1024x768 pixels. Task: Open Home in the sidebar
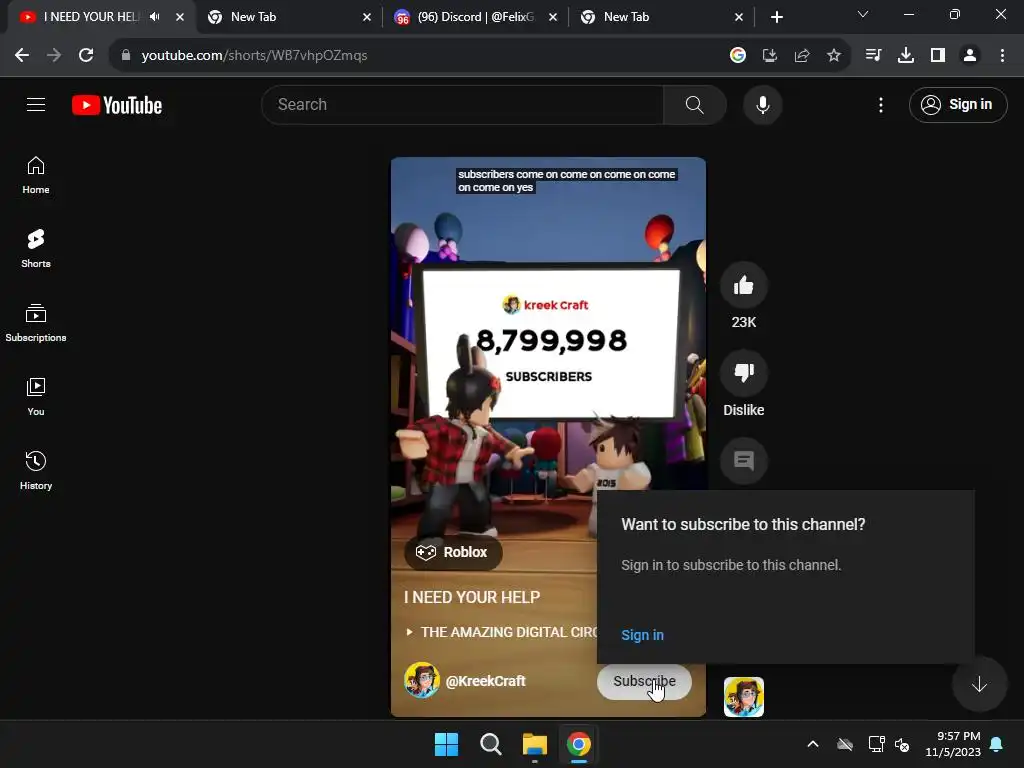pos(36,175)
